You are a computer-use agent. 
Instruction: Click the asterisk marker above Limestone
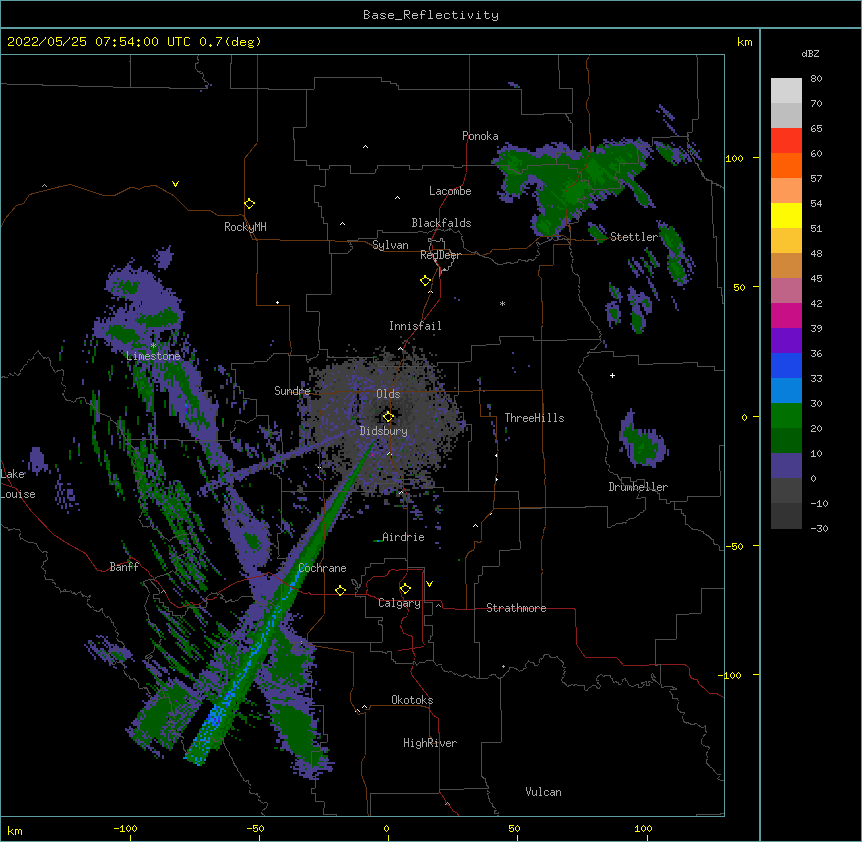pyautogui.click(x=153, y=346)
